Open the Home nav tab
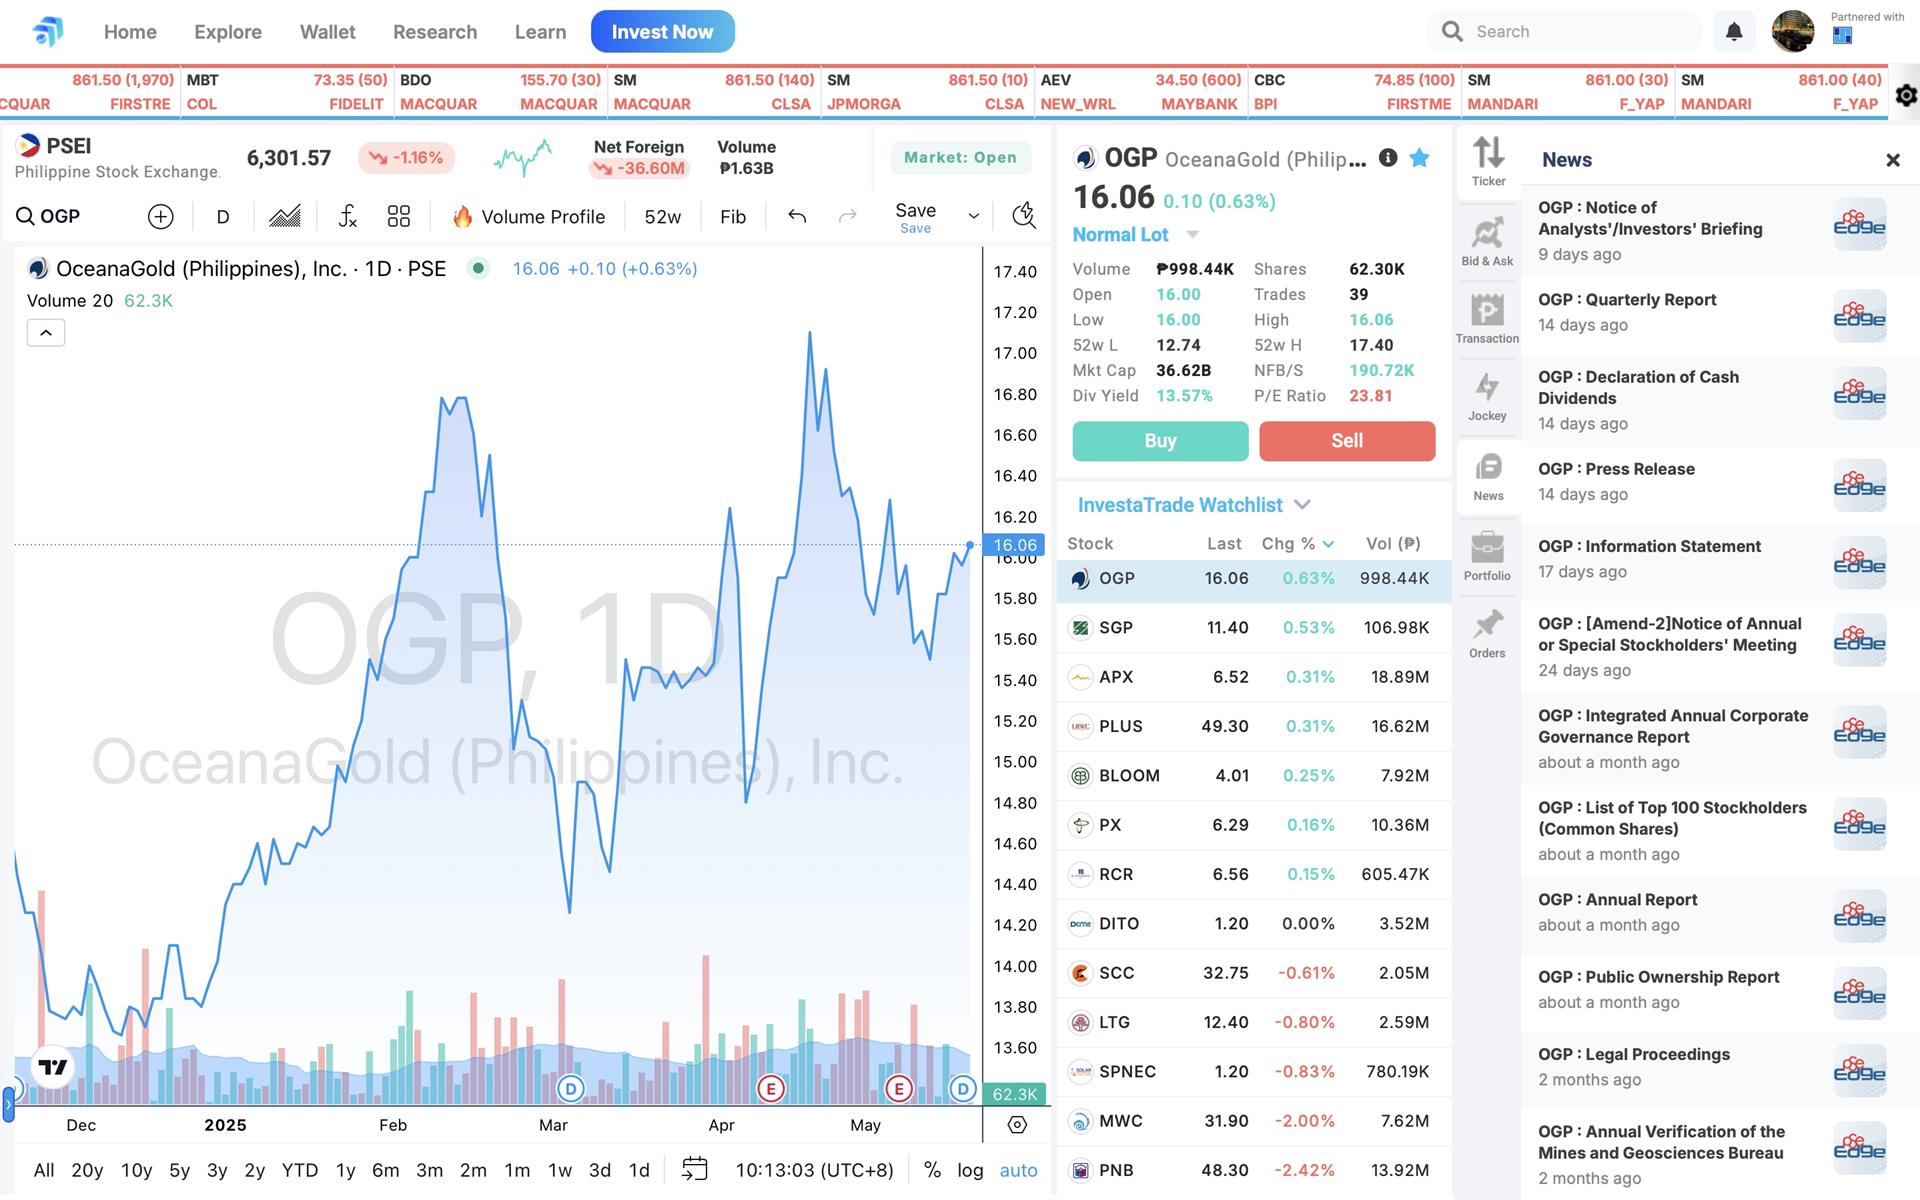Screen dimensions: 1920x1200 (x=130, y=32)
